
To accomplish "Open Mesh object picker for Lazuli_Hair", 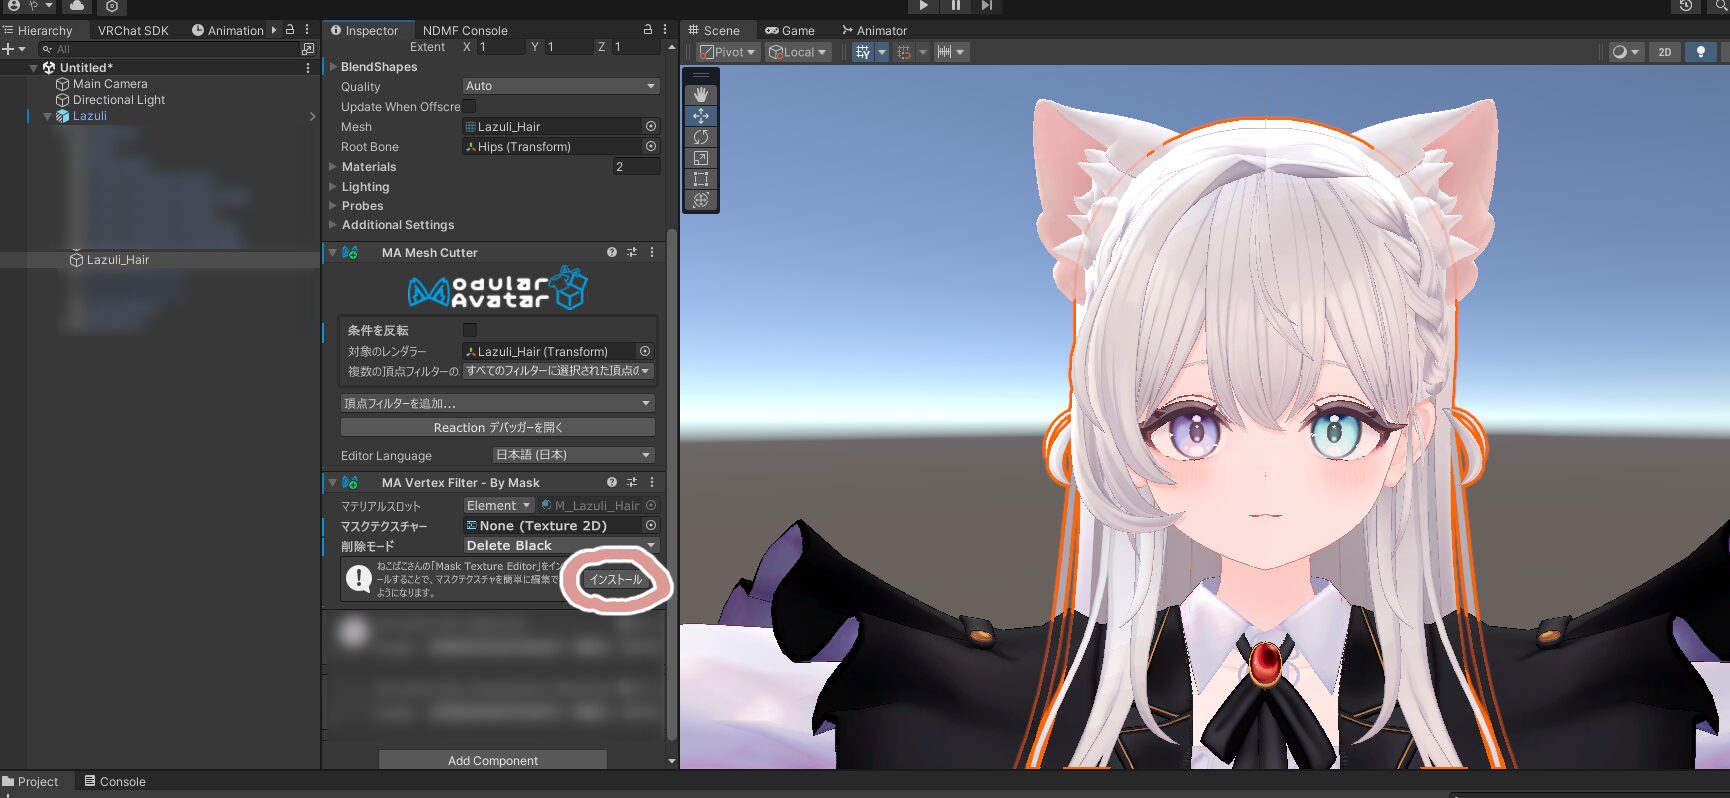I will point(651,126).
